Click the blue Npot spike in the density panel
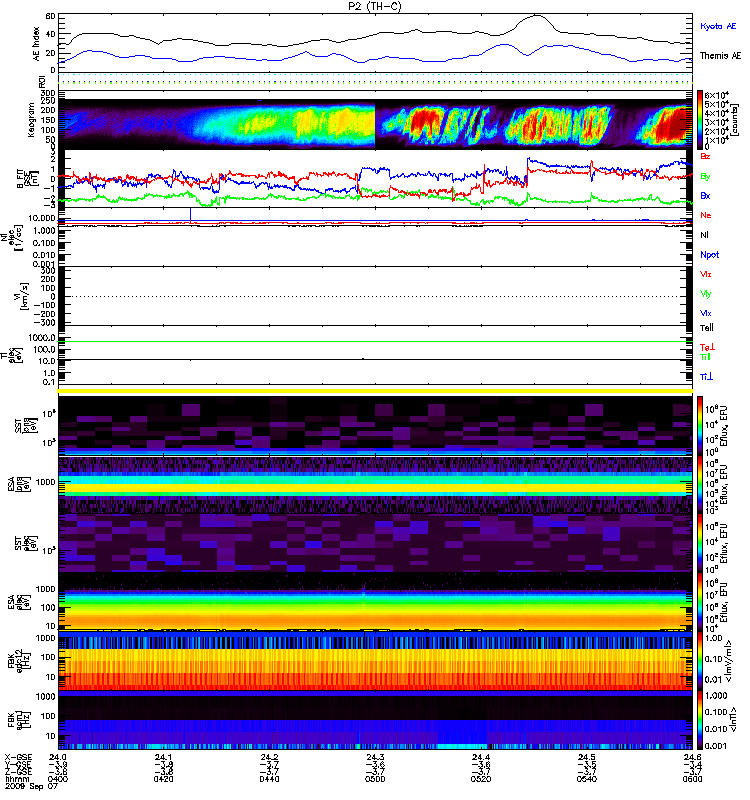The height and width of the screenshot is (800, 750). 191,214
